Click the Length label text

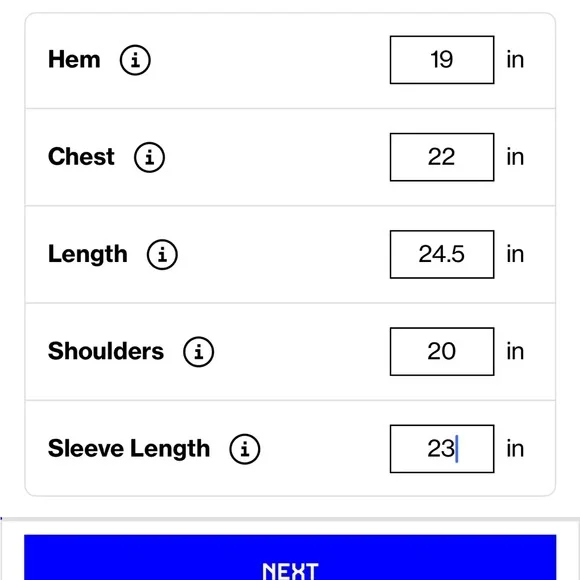[x=88, y=255]
